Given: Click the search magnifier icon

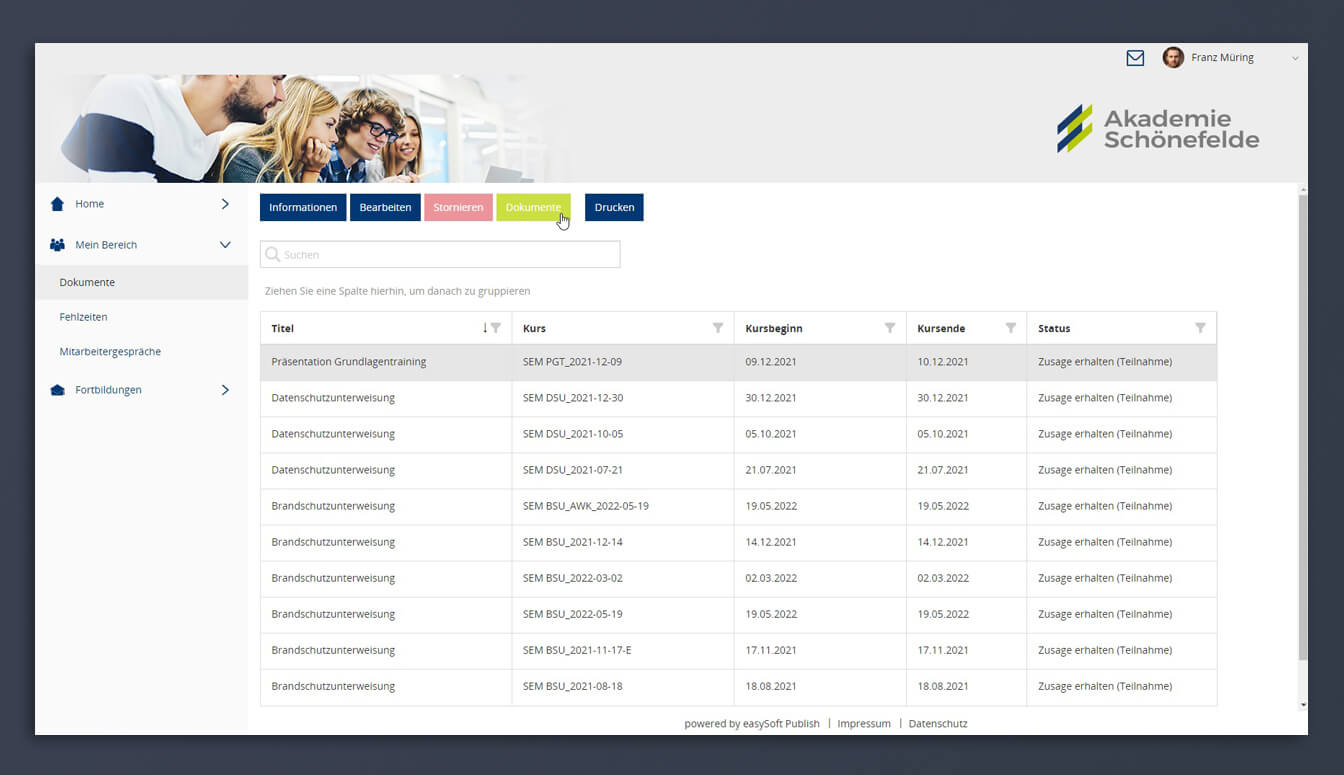Looking at the screenshot, I should [x=272, y=254].
